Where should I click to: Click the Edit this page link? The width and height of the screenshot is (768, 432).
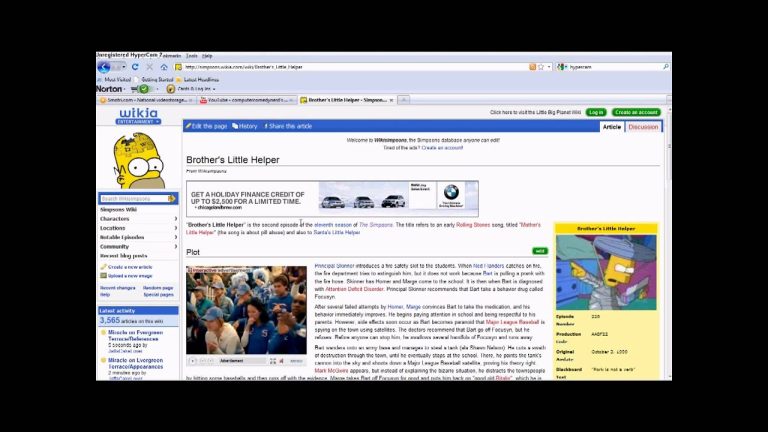point(207,126)
